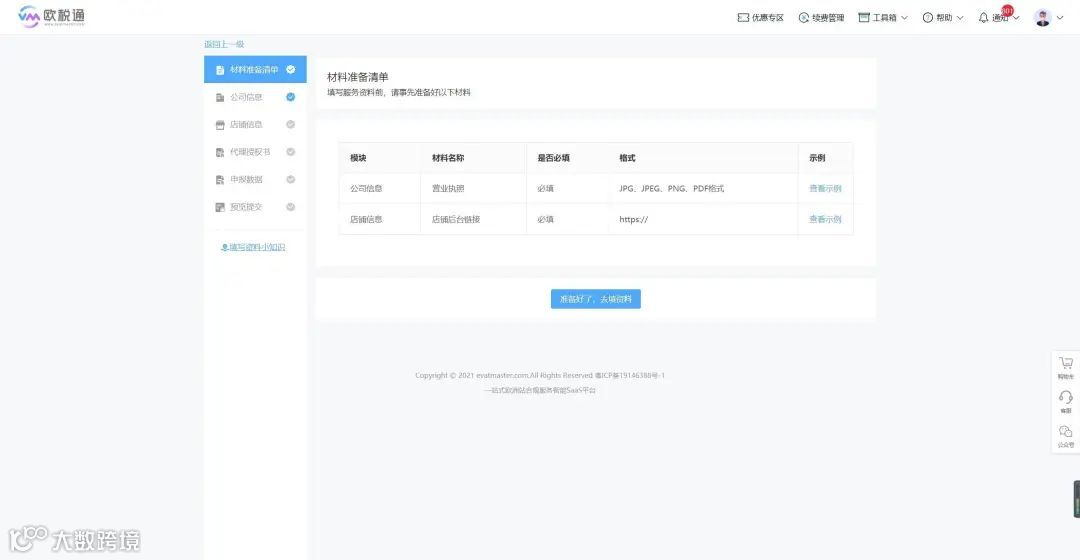Click the Copyright 2021 footer text

539,375
